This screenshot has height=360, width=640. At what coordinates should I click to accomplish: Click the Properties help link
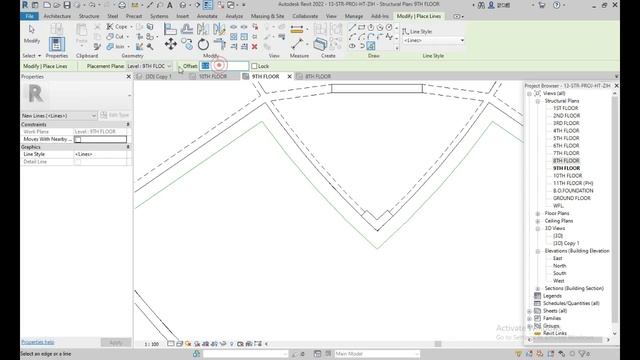38,342
